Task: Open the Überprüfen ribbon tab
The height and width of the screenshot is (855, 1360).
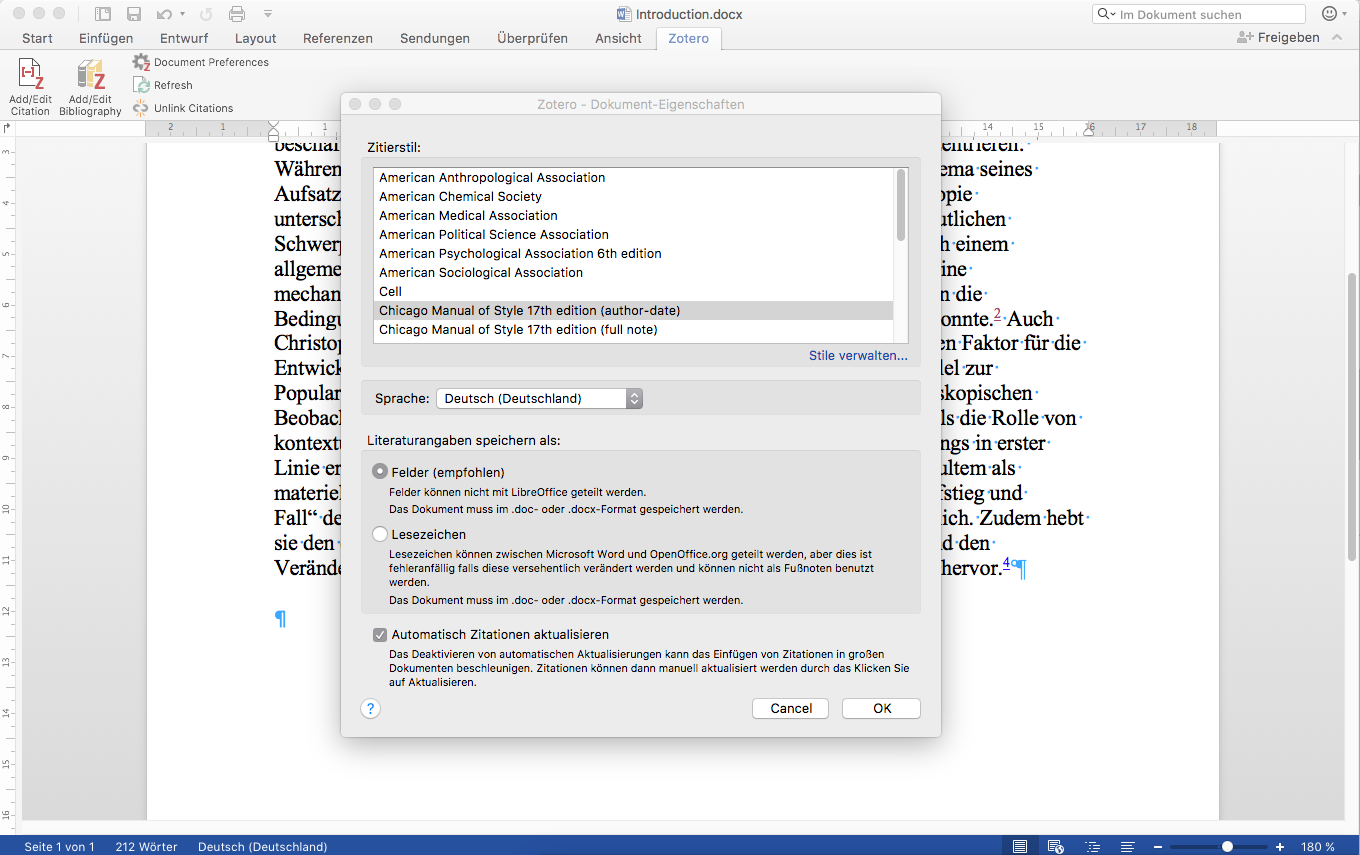Action: pyautogui.click(x=532, y=38)
